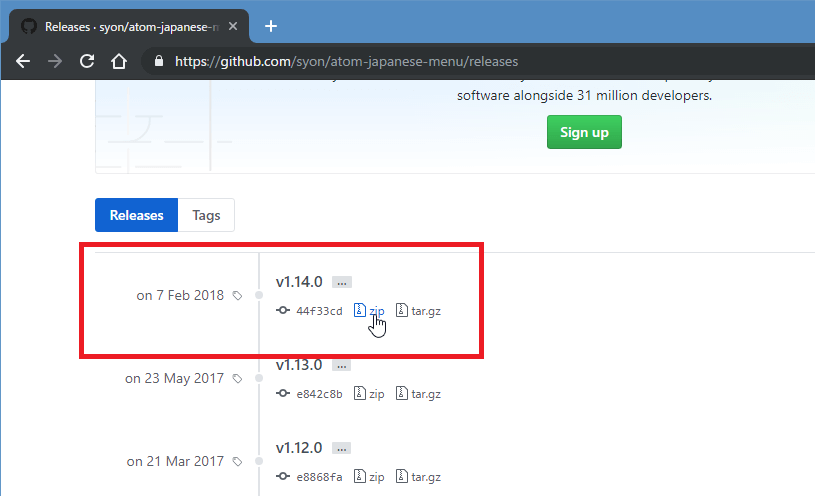Open the v1.14.0 release title link
The image size is (815, 496).
(x=299, y=282)
